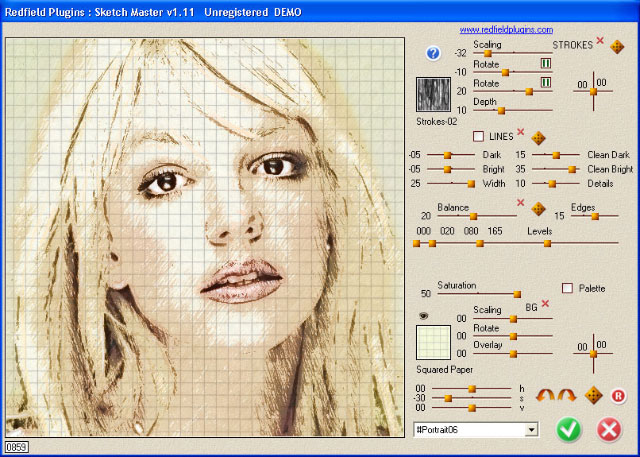640x457 pixels.
Task: Select the Strokes-02 texture thumbnail
Action: pos(433,95)
